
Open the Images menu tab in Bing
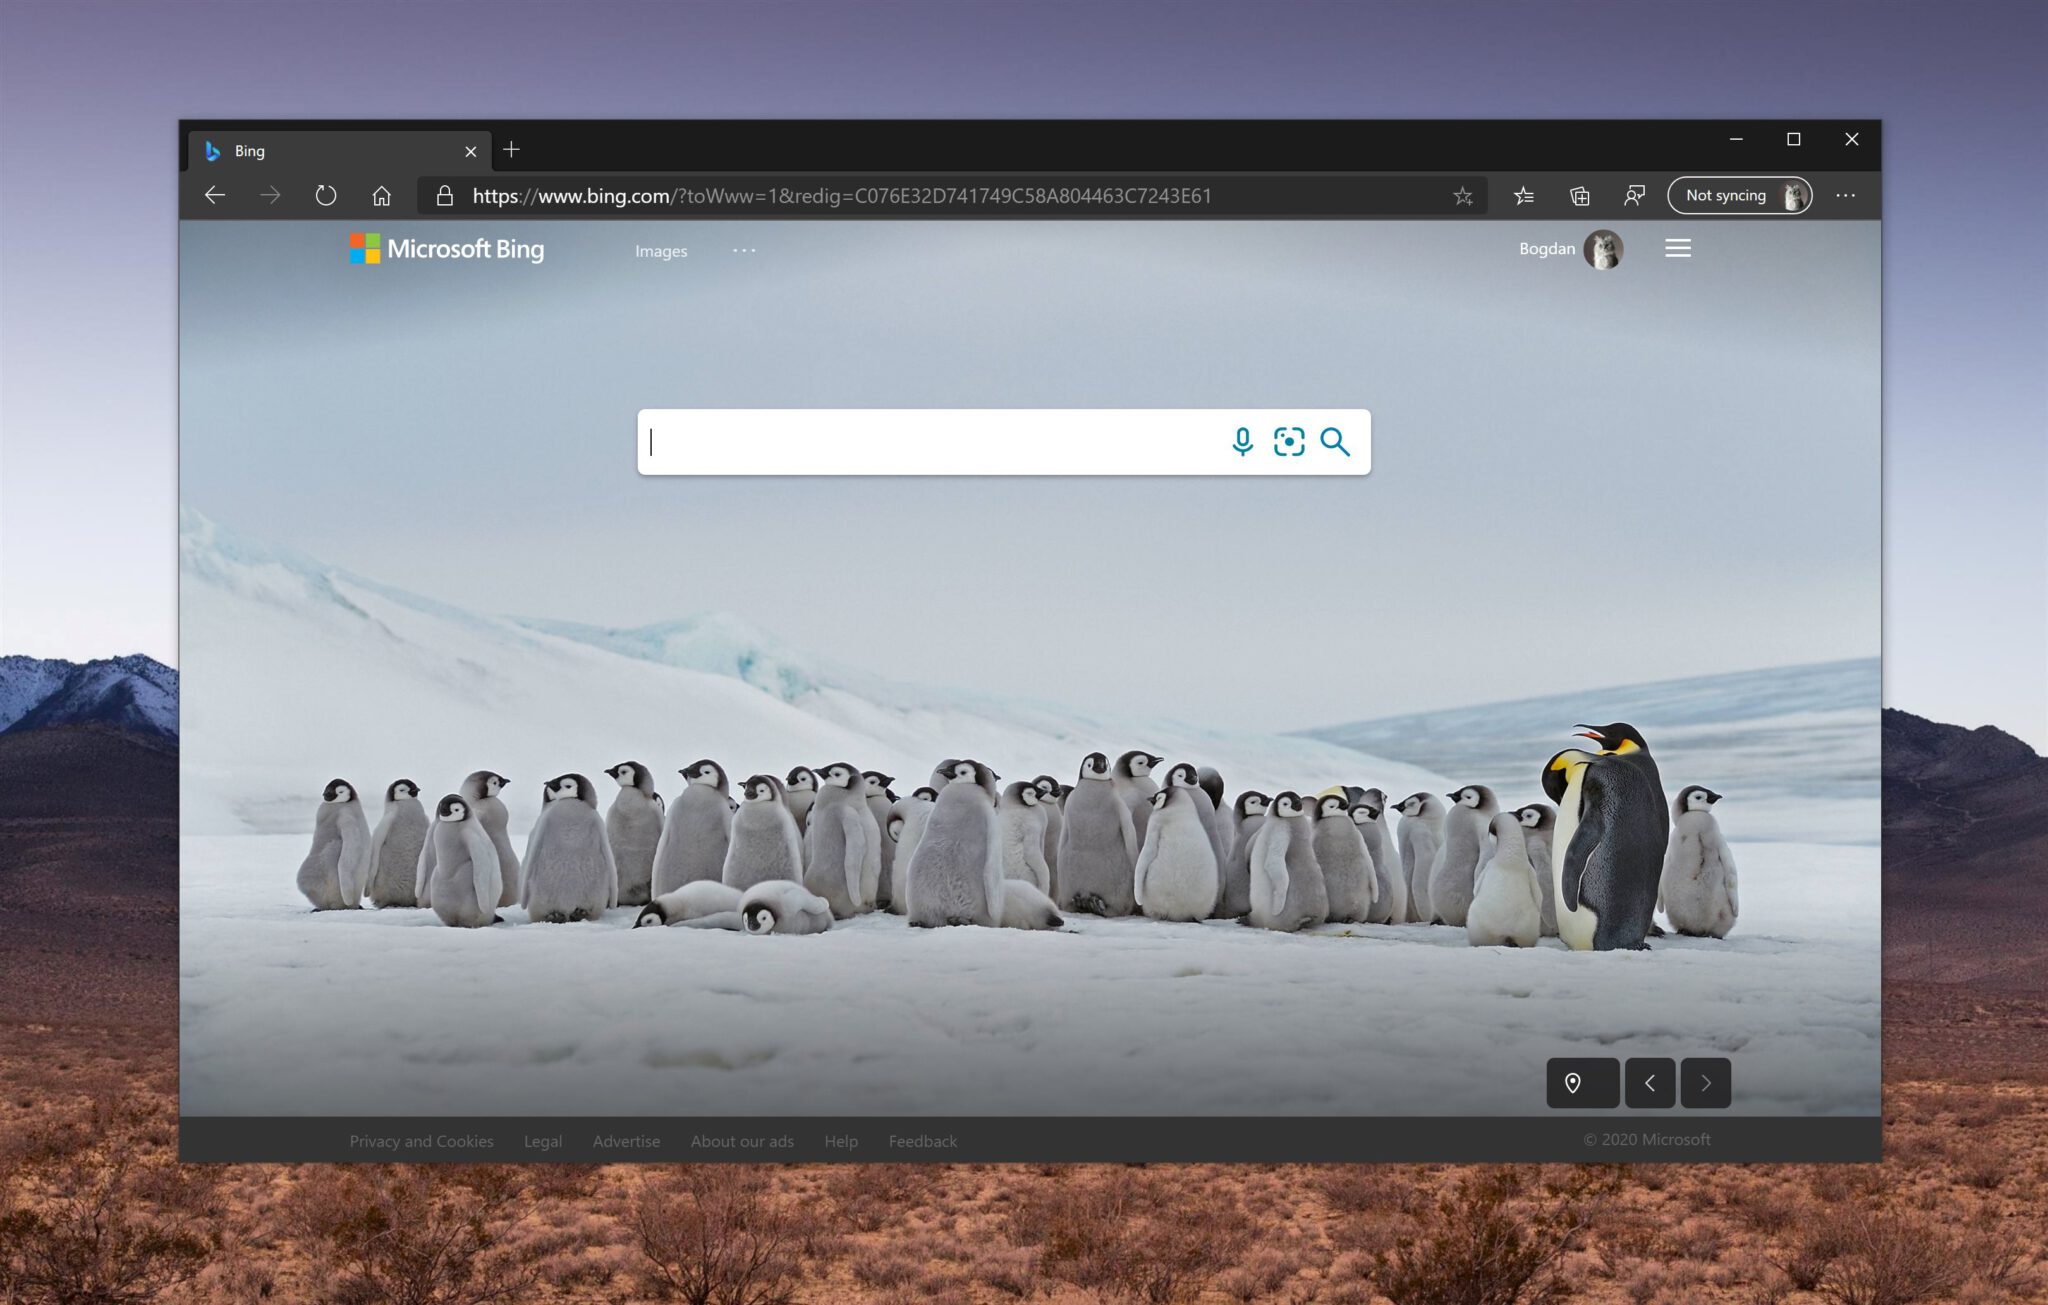pos(663,249)
